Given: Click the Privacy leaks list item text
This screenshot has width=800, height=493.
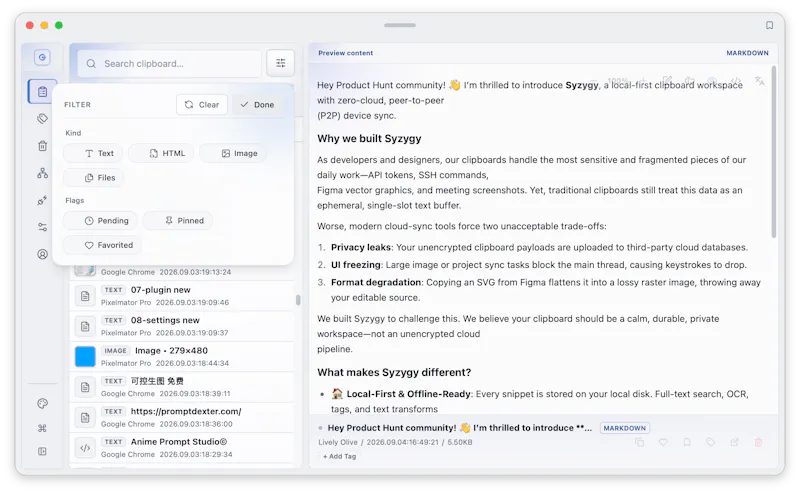Looking at the screenshot, I should (539, 248).
